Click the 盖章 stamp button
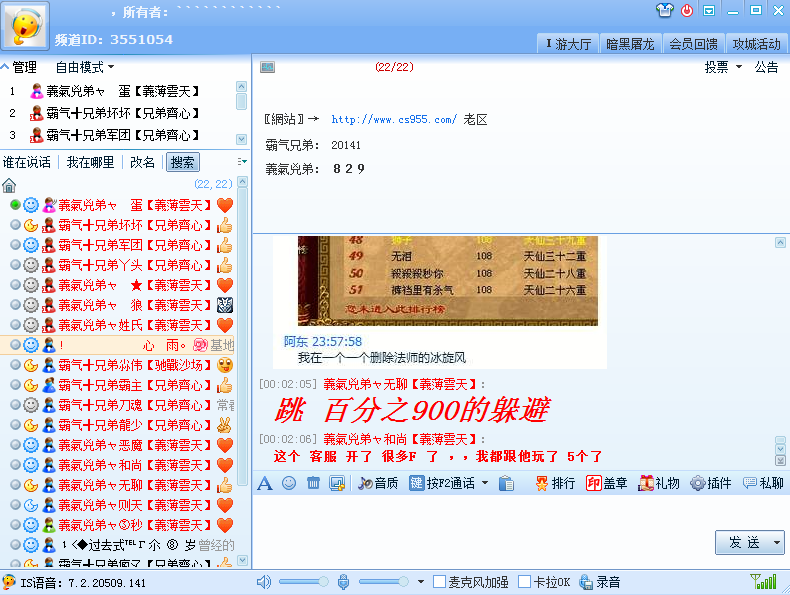This screenshot has height=595, width=790. tap(607, 484)
